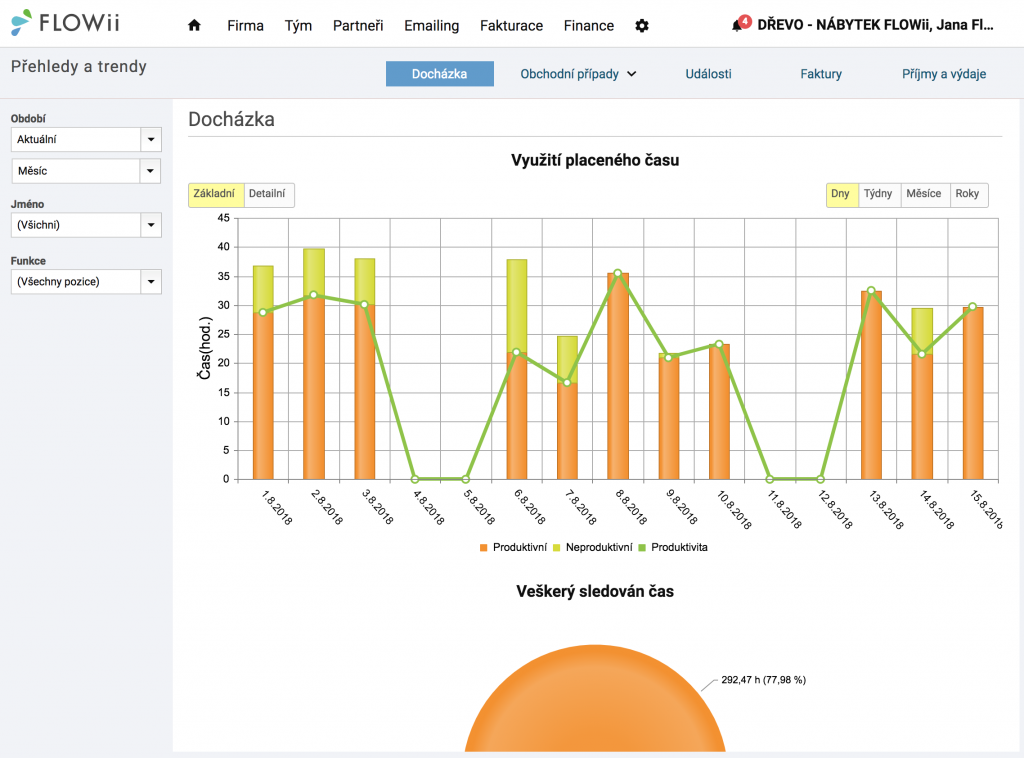1024x758 pixels.
Task: Open the Měsíc period dropdown
Action: pos(86,171)
